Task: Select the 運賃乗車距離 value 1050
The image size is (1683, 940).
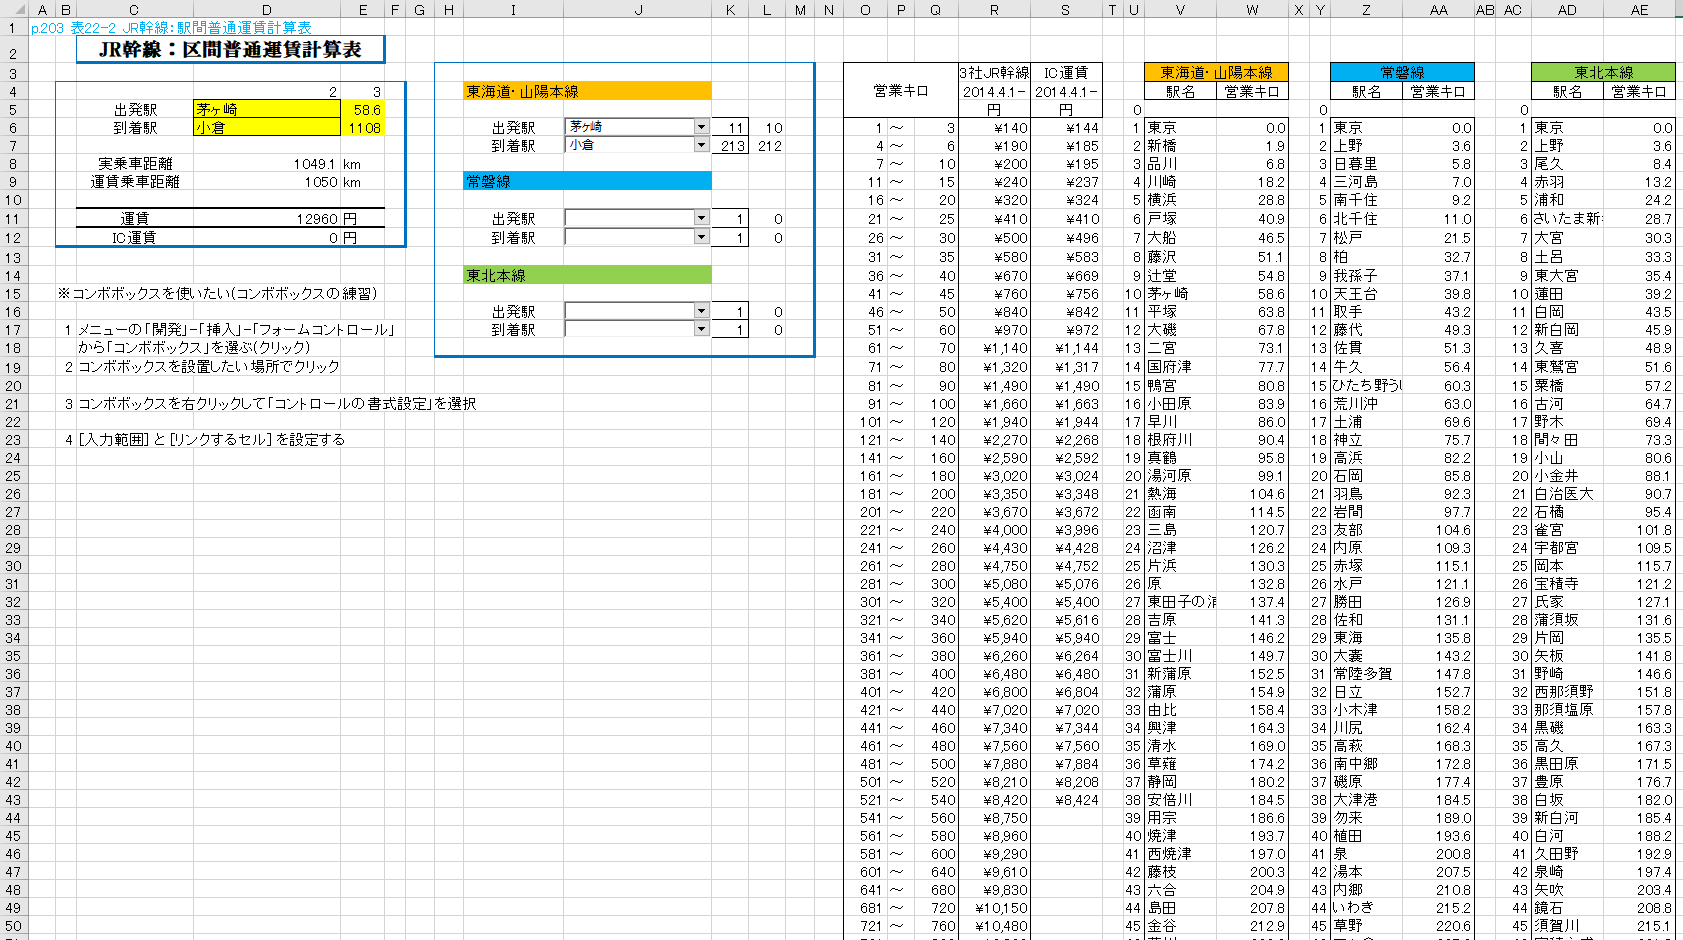Action: click(321, 182)
